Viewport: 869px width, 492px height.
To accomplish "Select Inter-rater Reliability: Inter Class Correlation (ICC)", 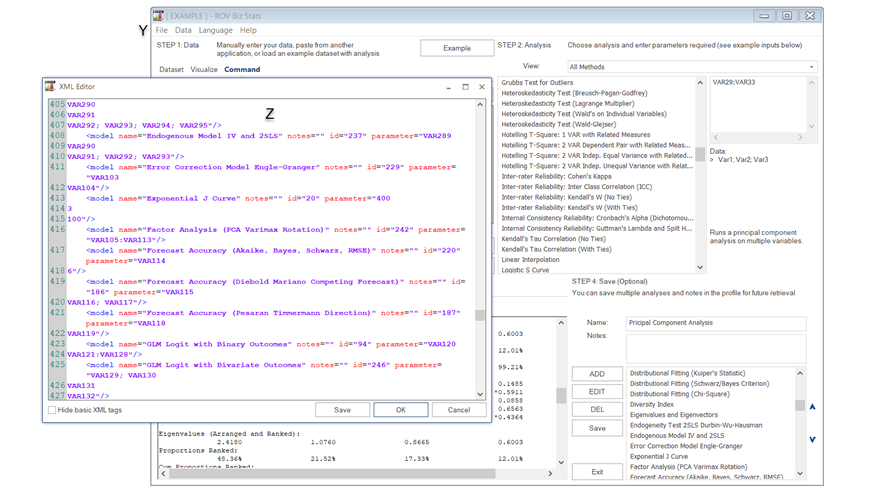I will [576, 187].
